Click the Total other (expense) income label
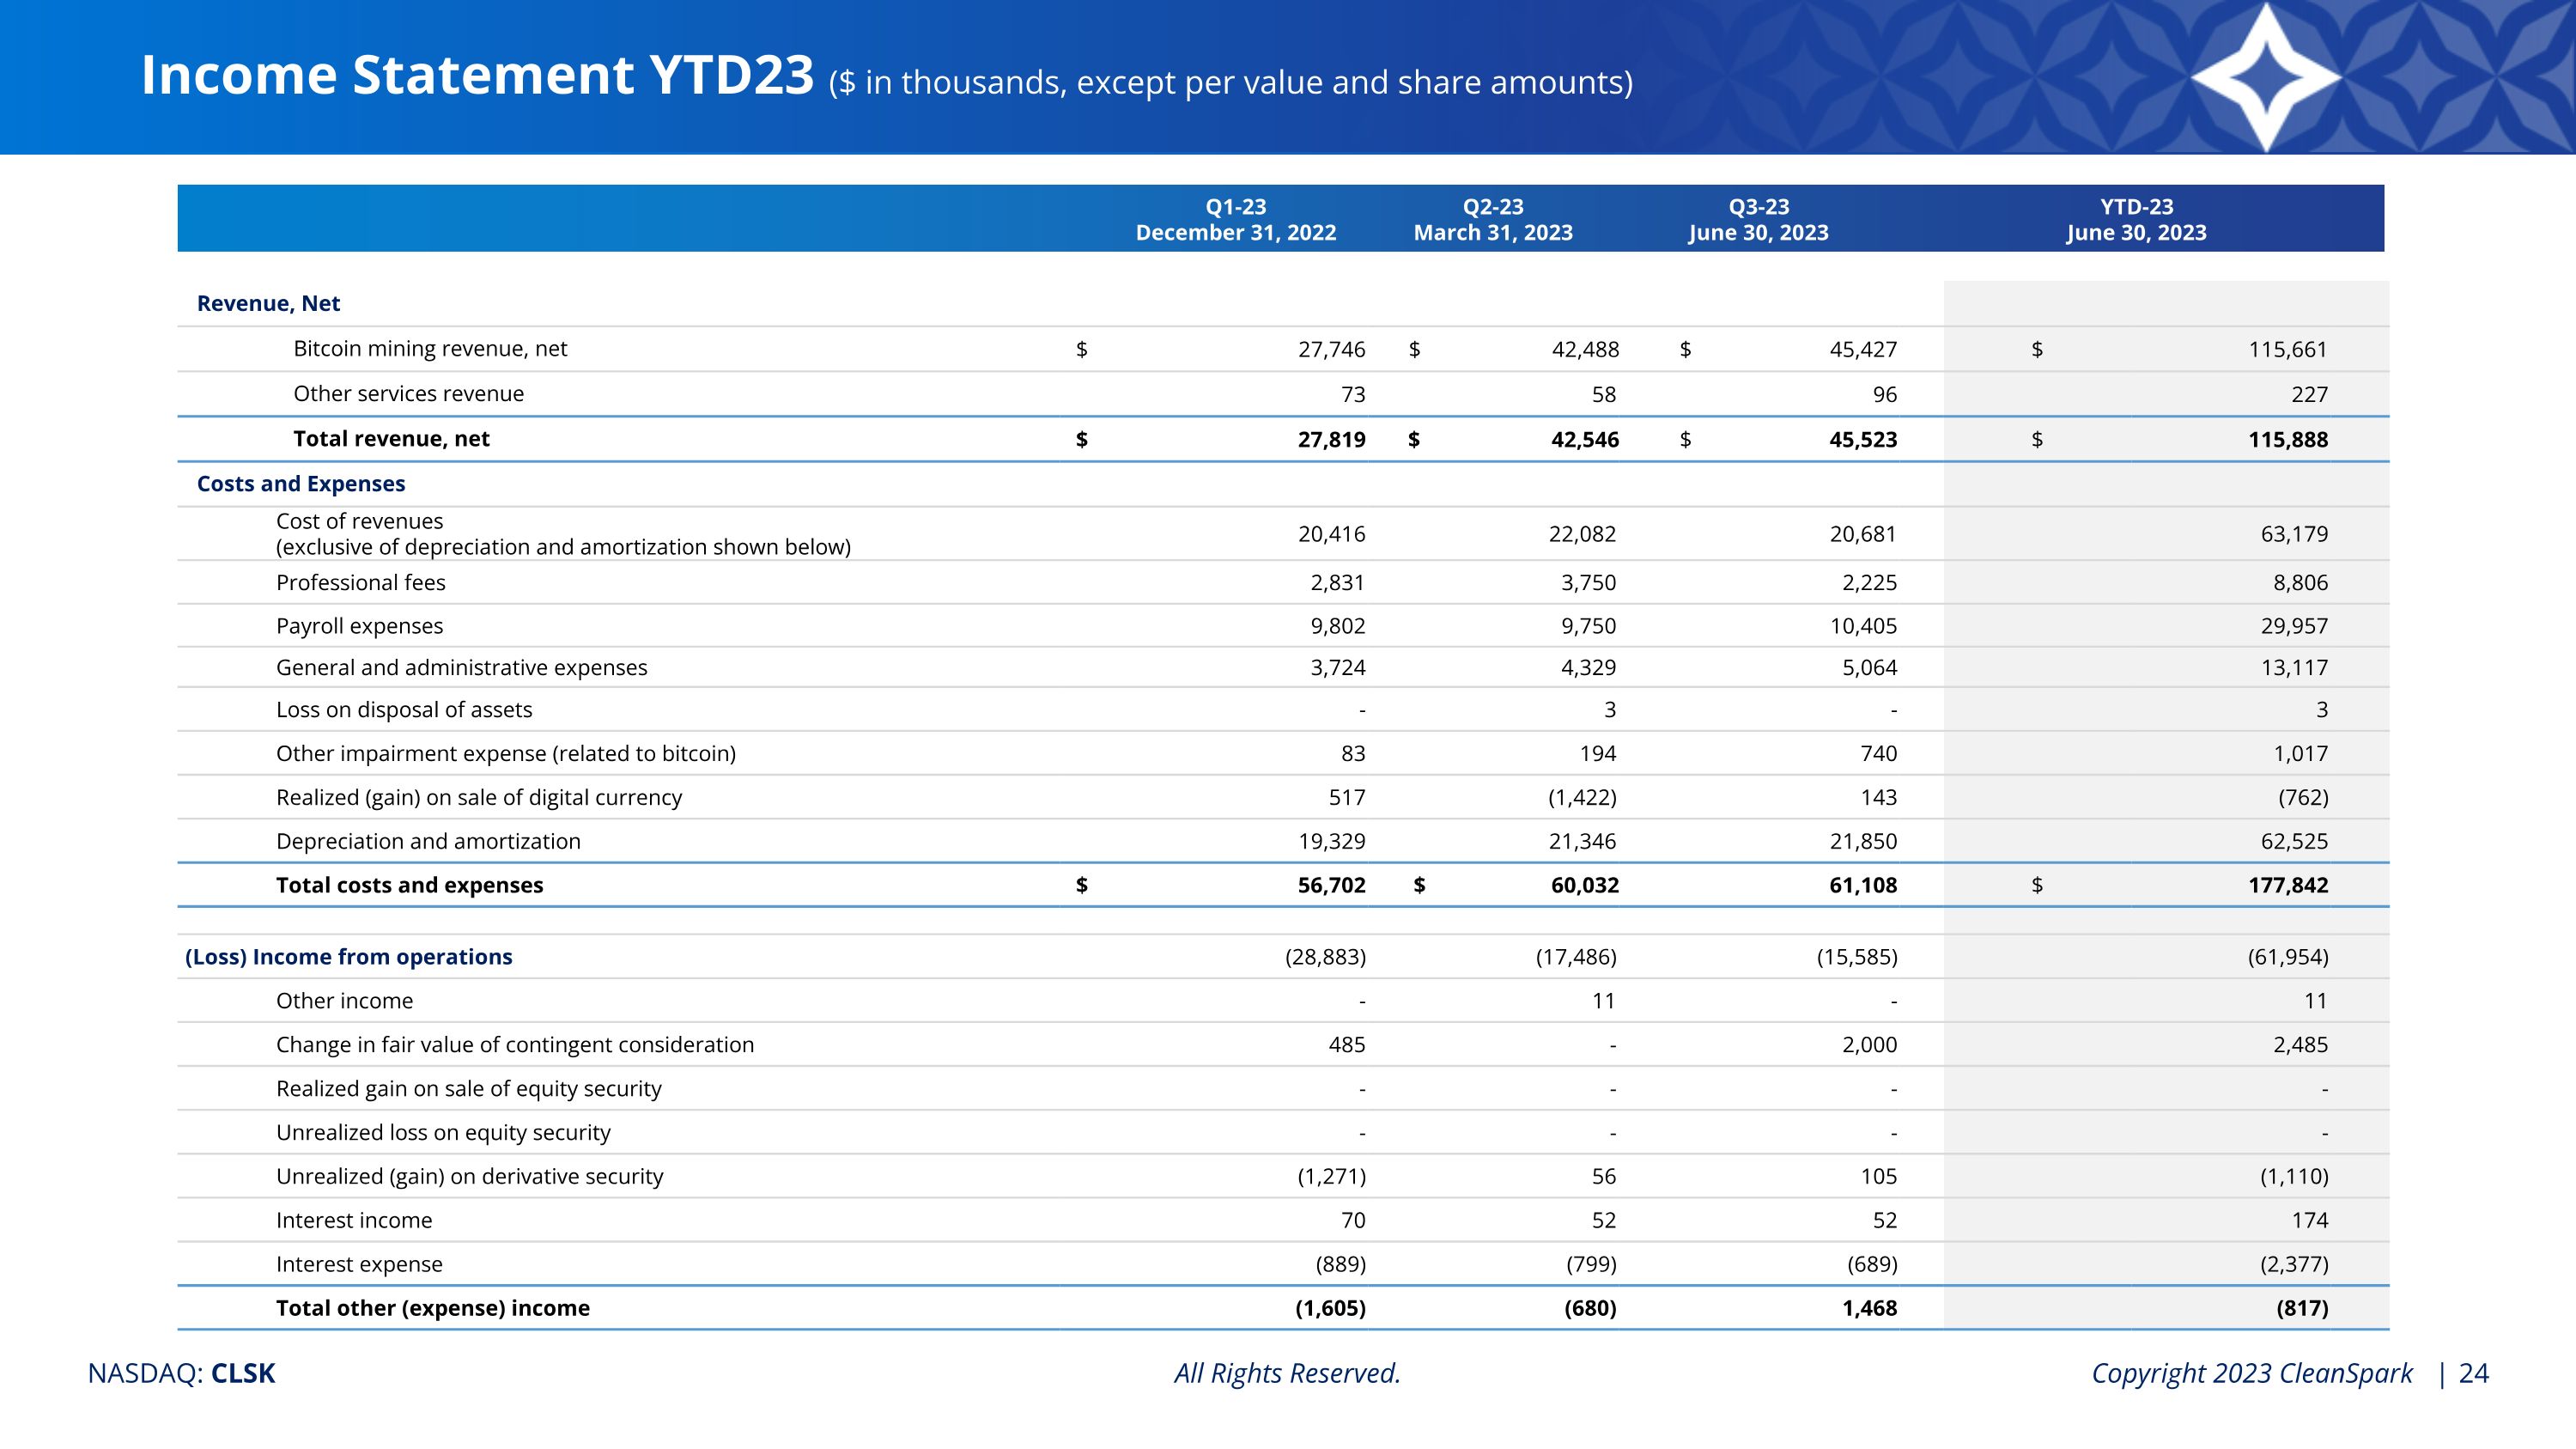The height and width of the screenshot is (1449, 2576). point(433,1308)
